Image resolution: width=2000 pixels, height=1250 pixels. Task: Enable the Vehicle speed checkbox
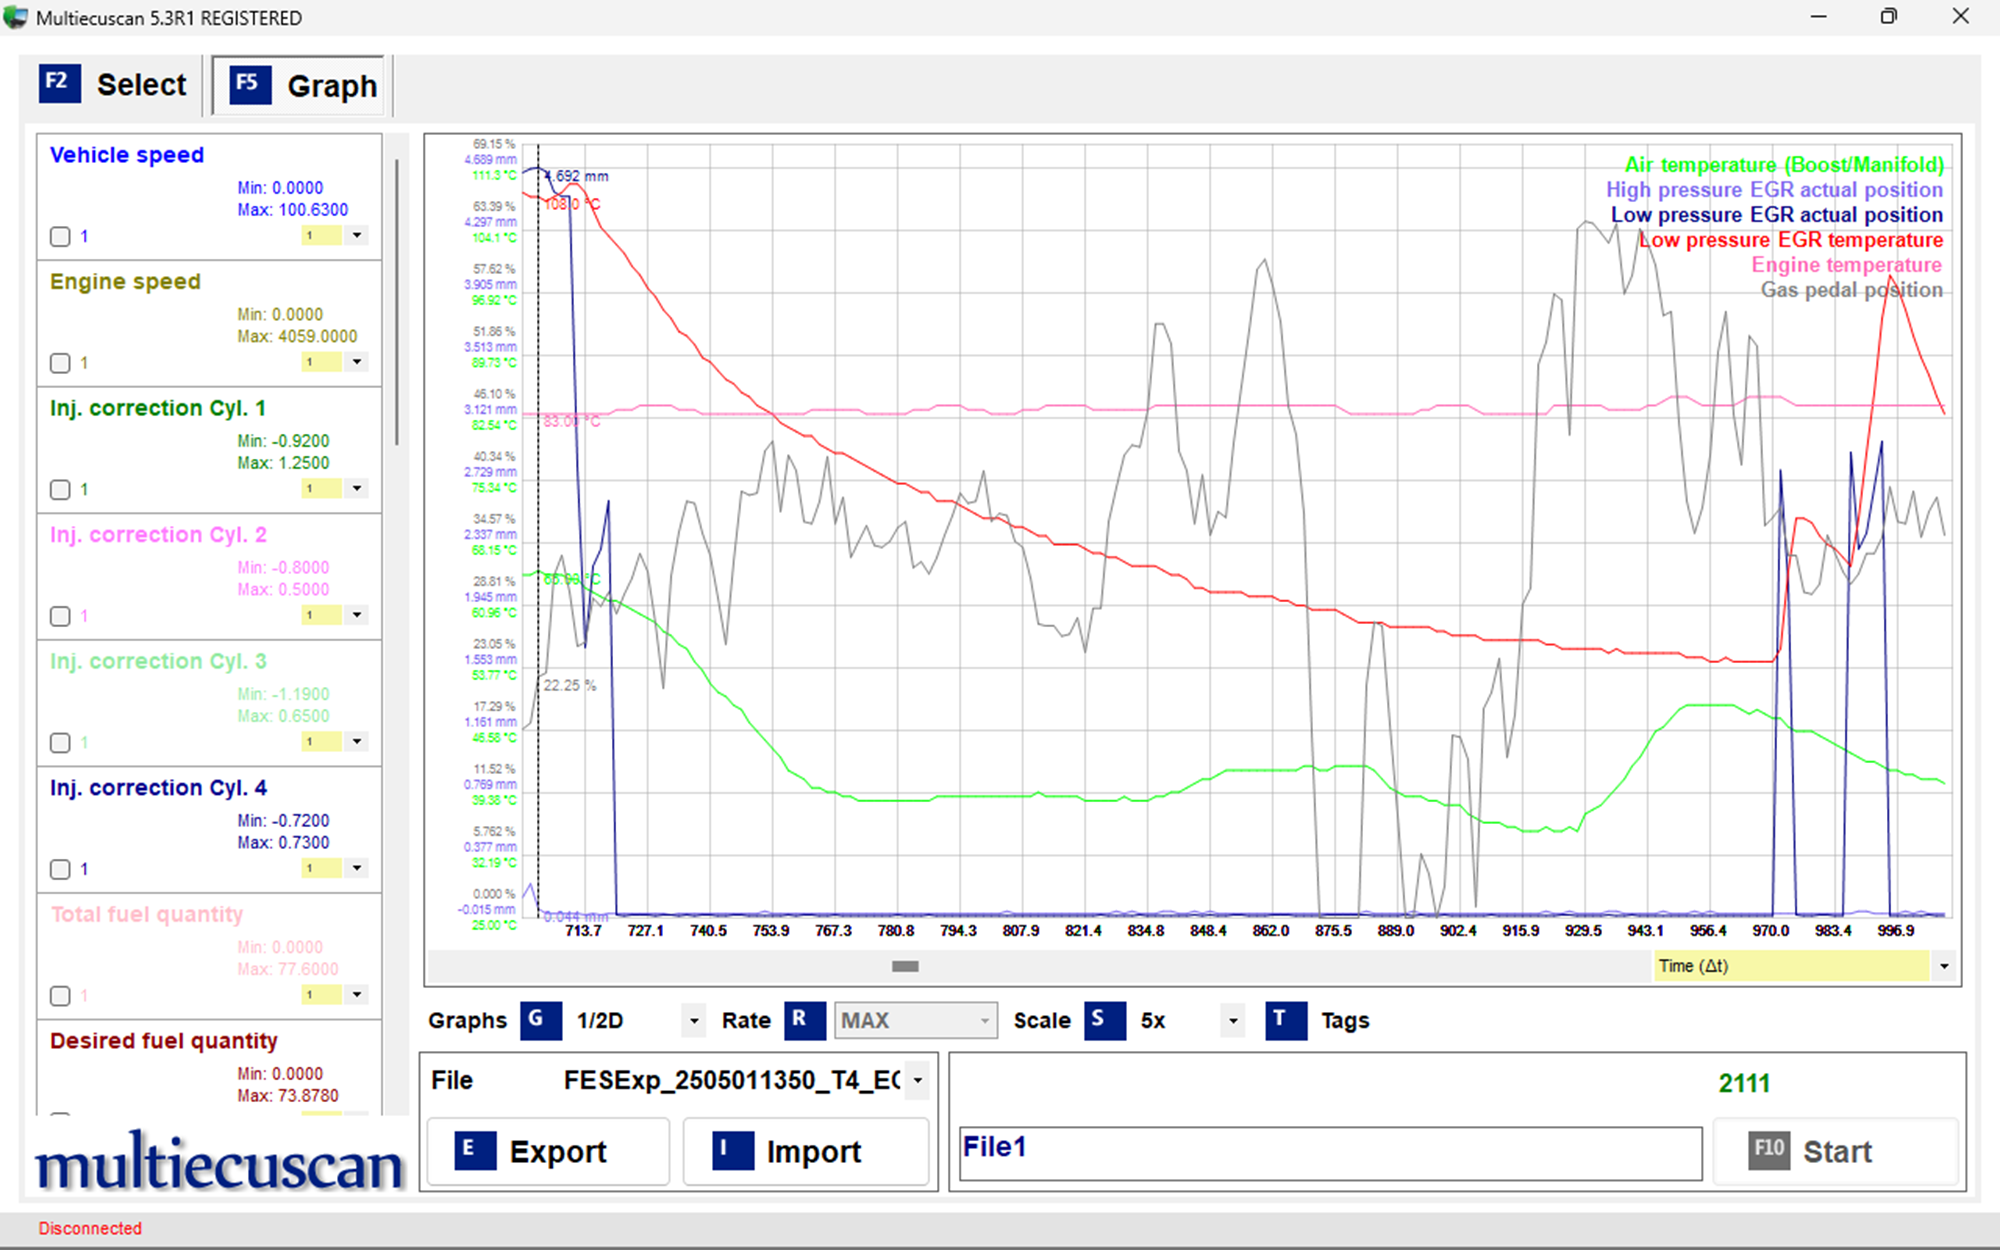60,237
